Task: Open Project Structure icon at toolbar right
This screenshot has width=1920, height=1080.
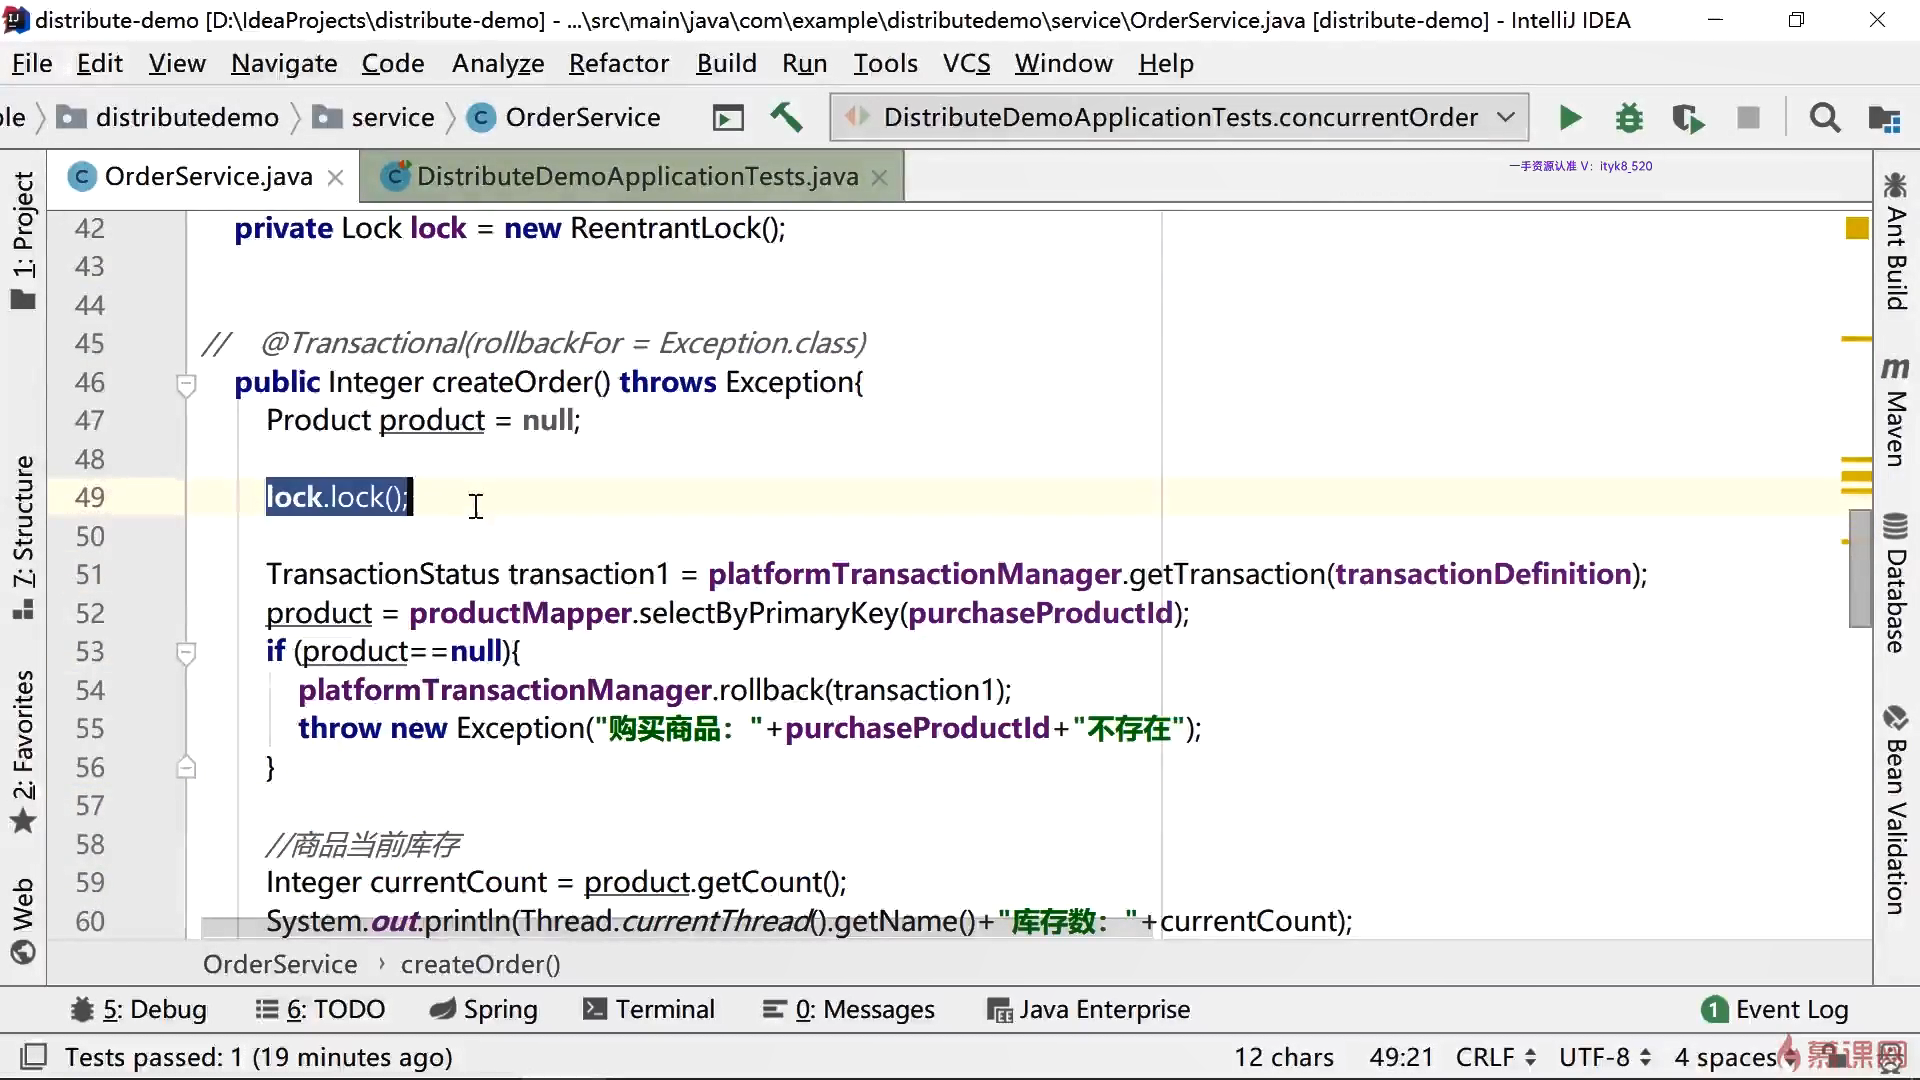Action: tap(1884, 118)
